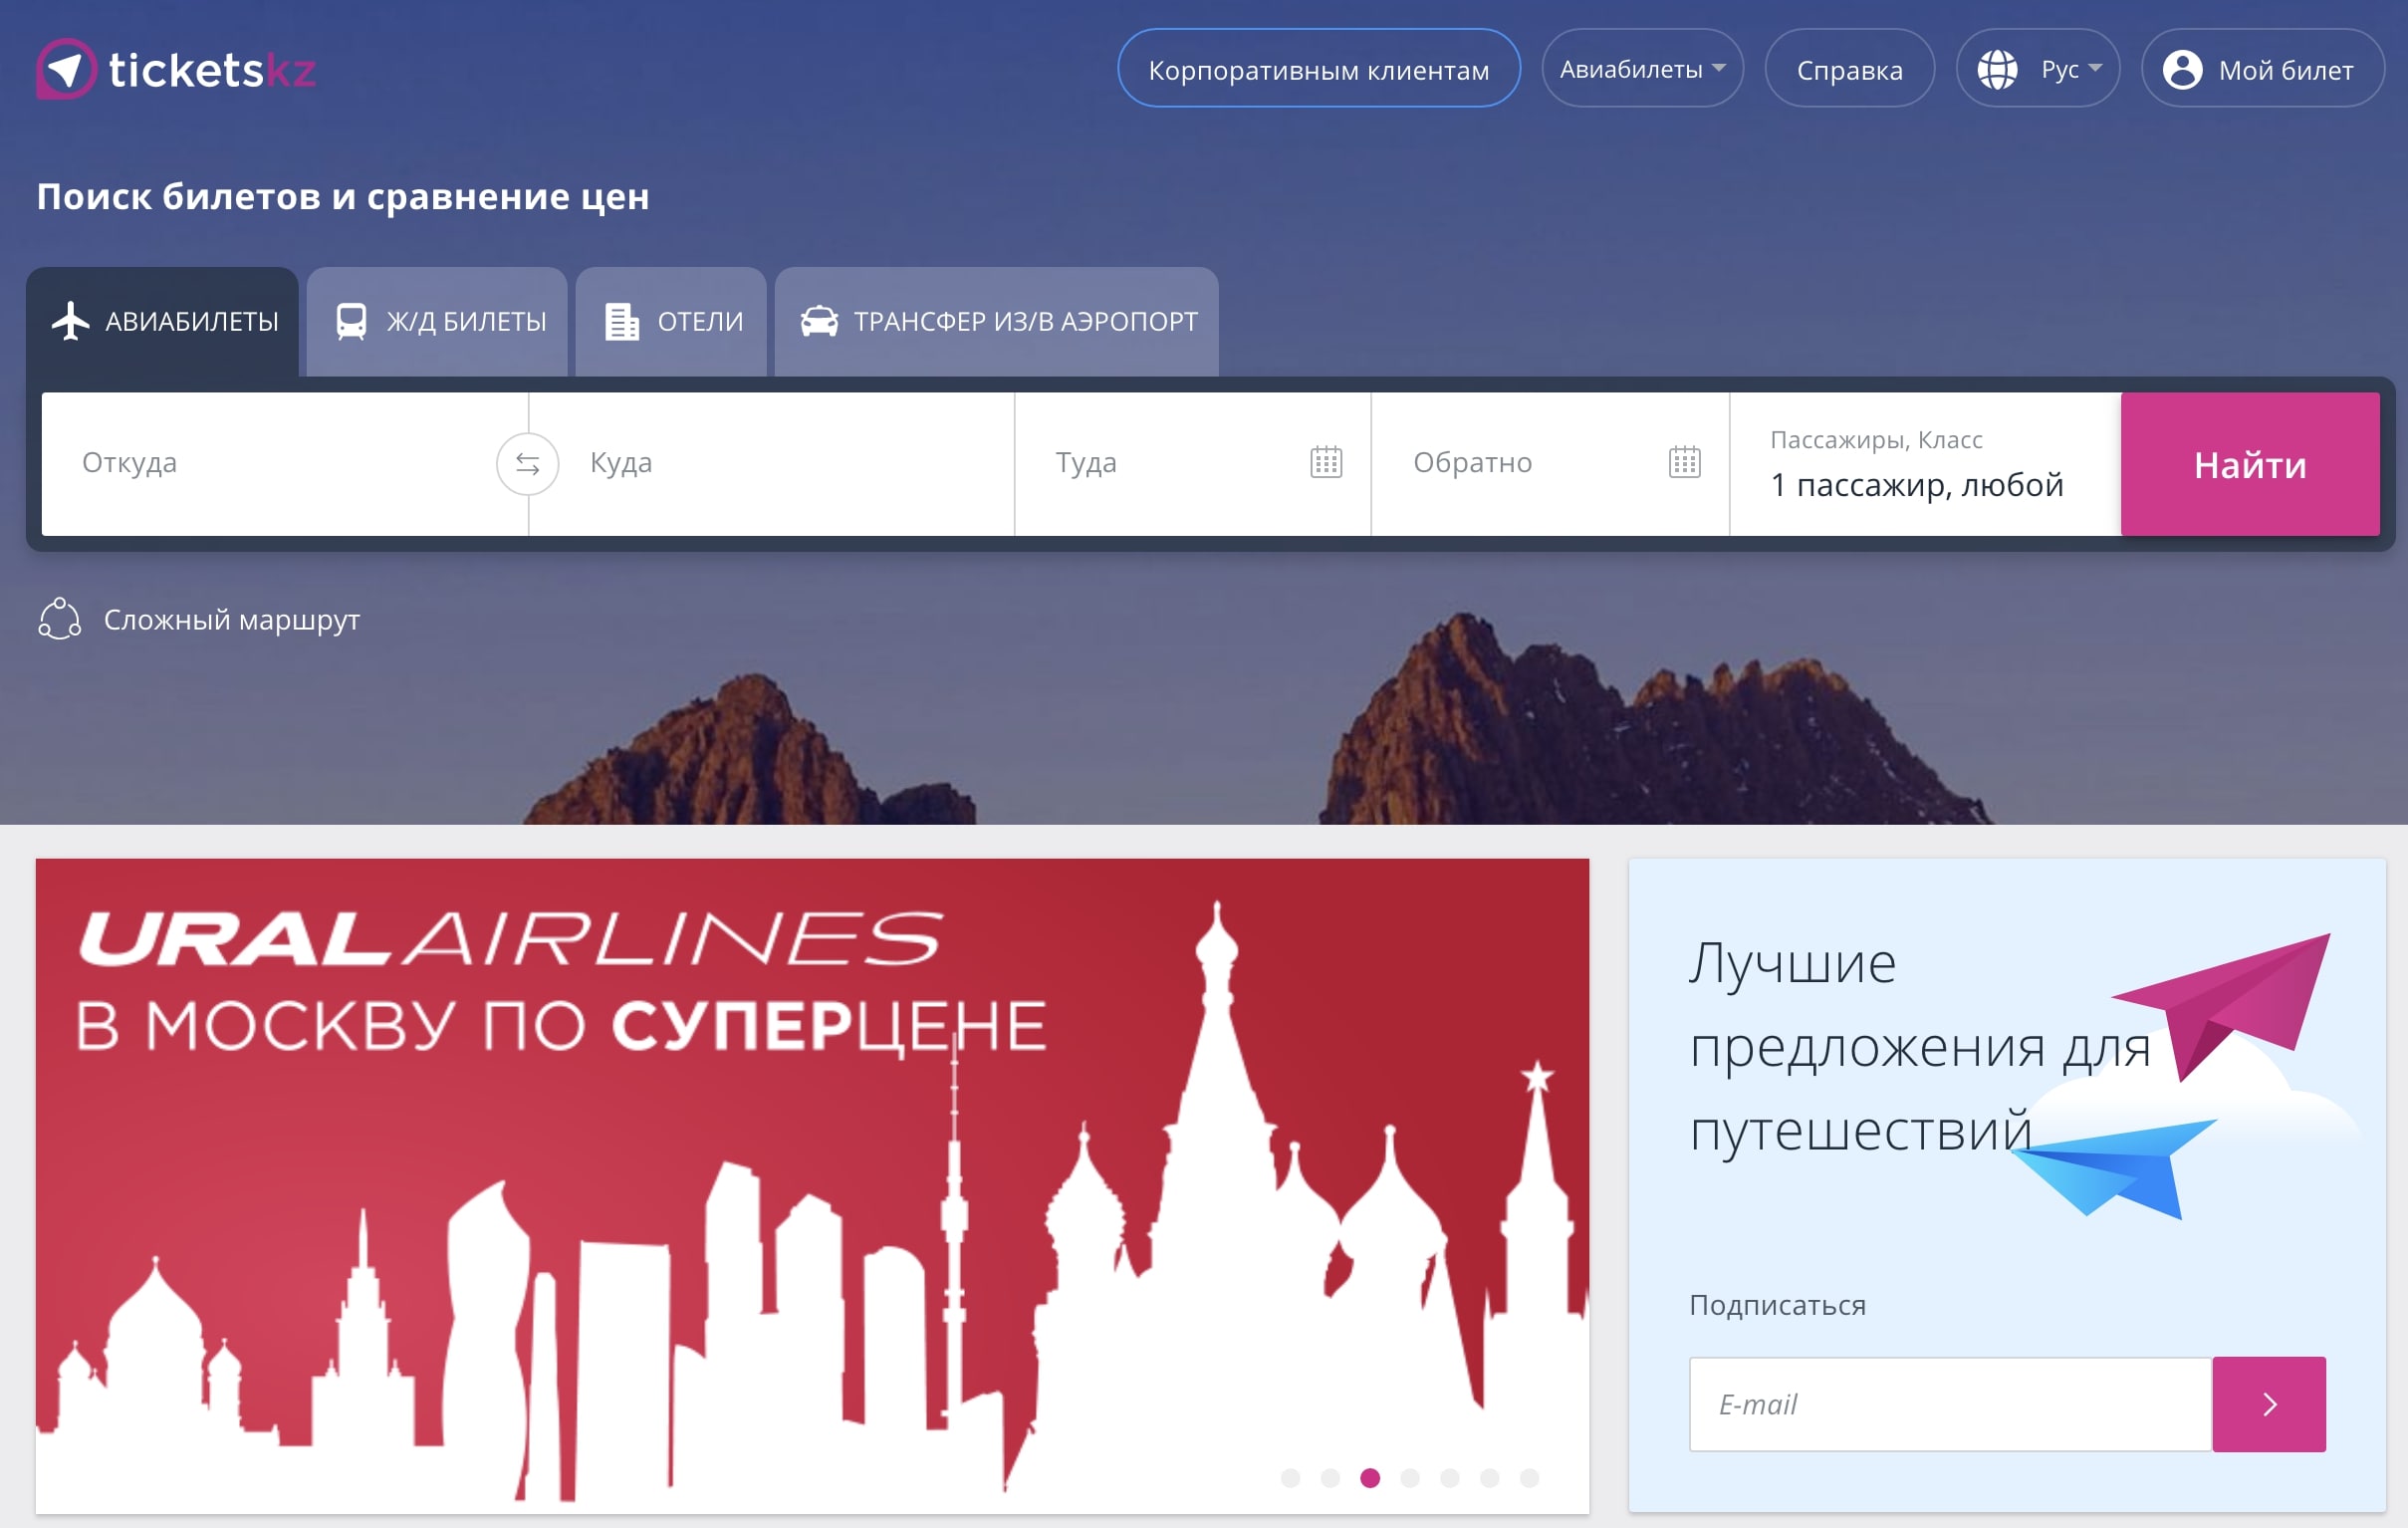Open the Справка page
Viewport: 2408px width, 1528px height.
pyautogui.click(x=1849, y=68)
